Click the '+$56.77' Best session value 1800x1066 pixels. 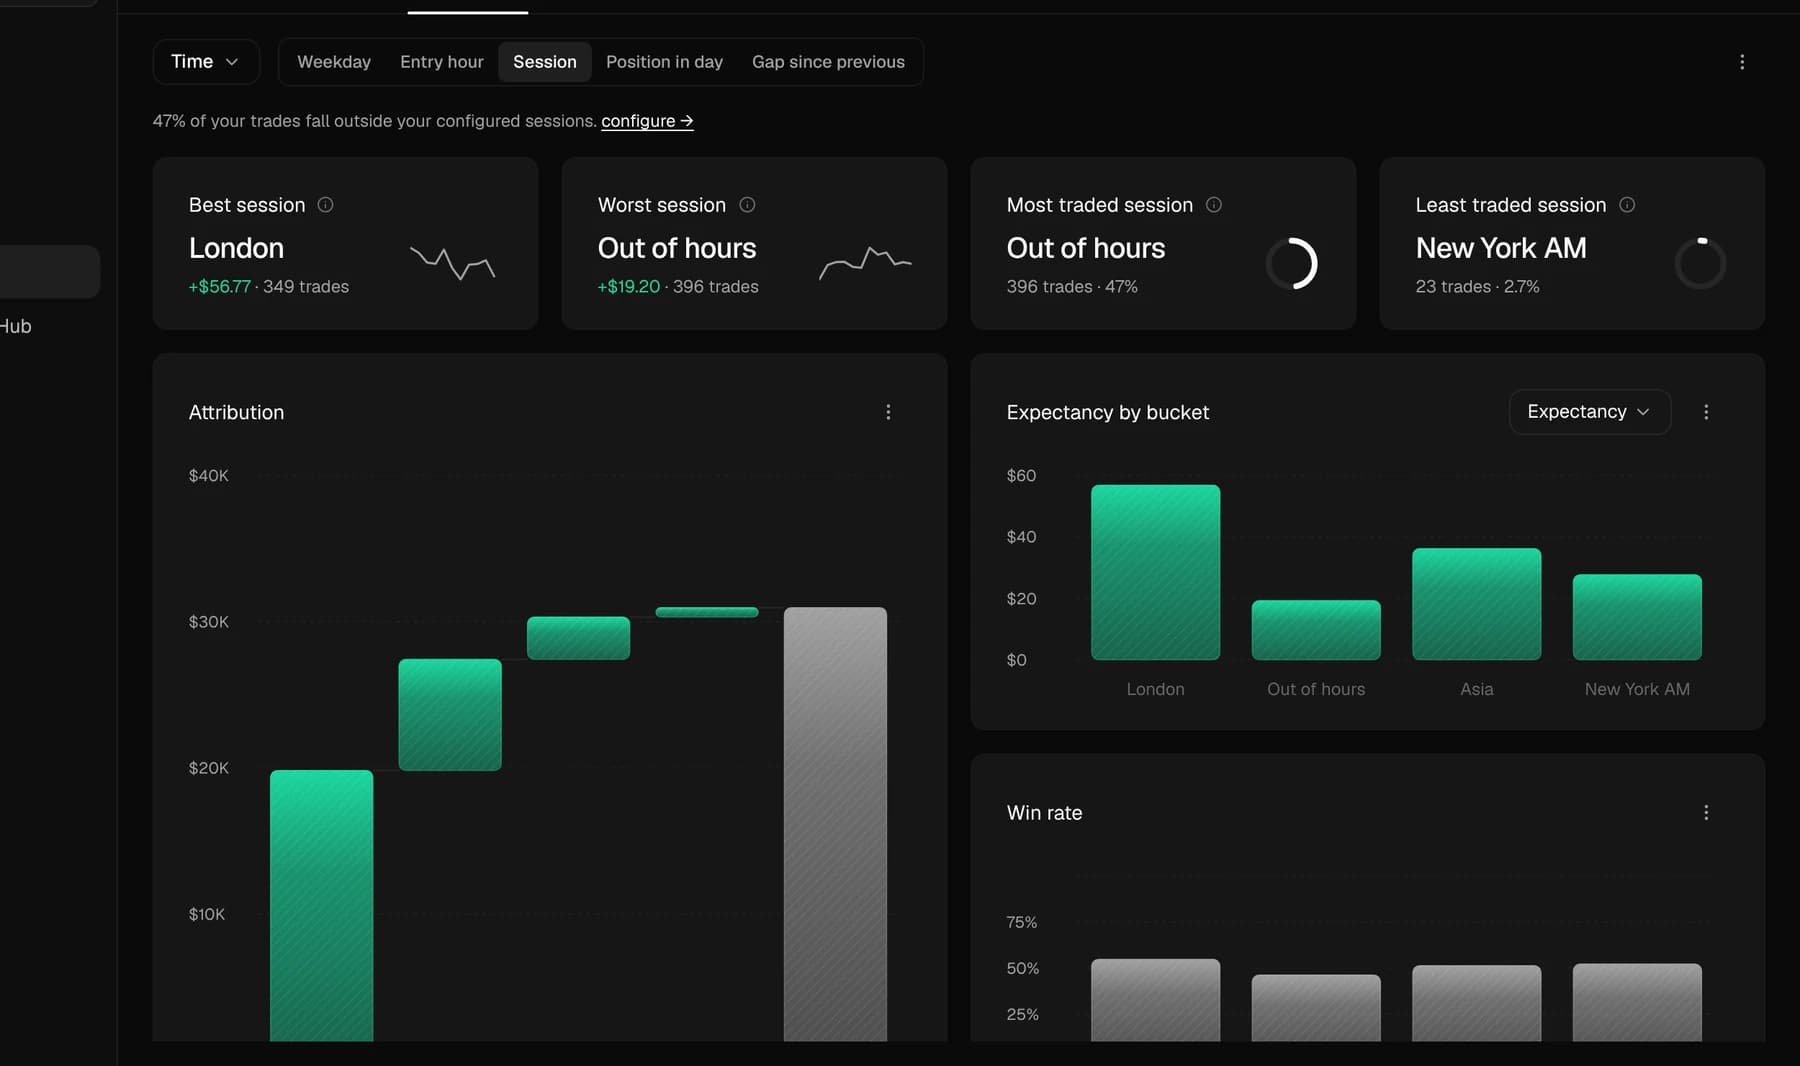point(220,287)
